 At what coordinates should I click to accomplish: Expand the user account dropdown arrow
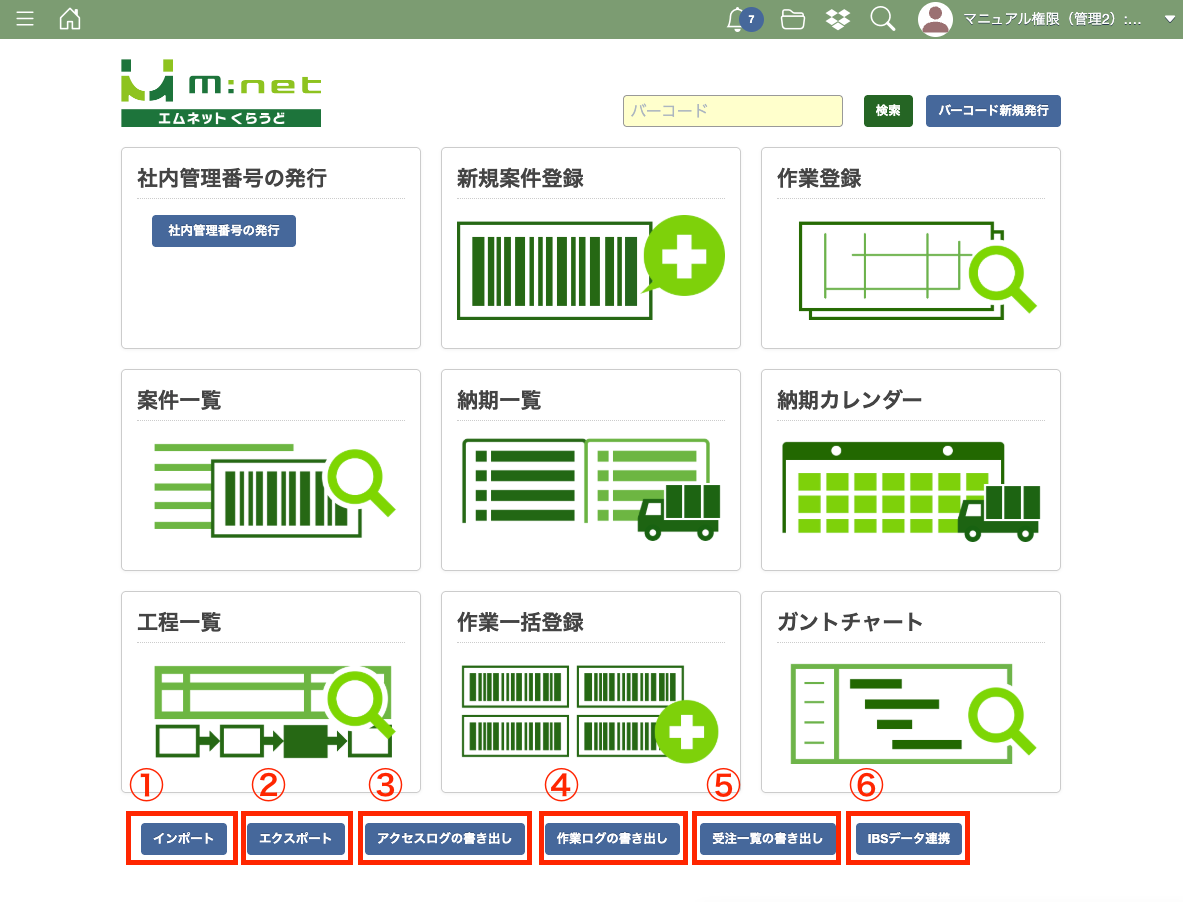point(1169,19)
